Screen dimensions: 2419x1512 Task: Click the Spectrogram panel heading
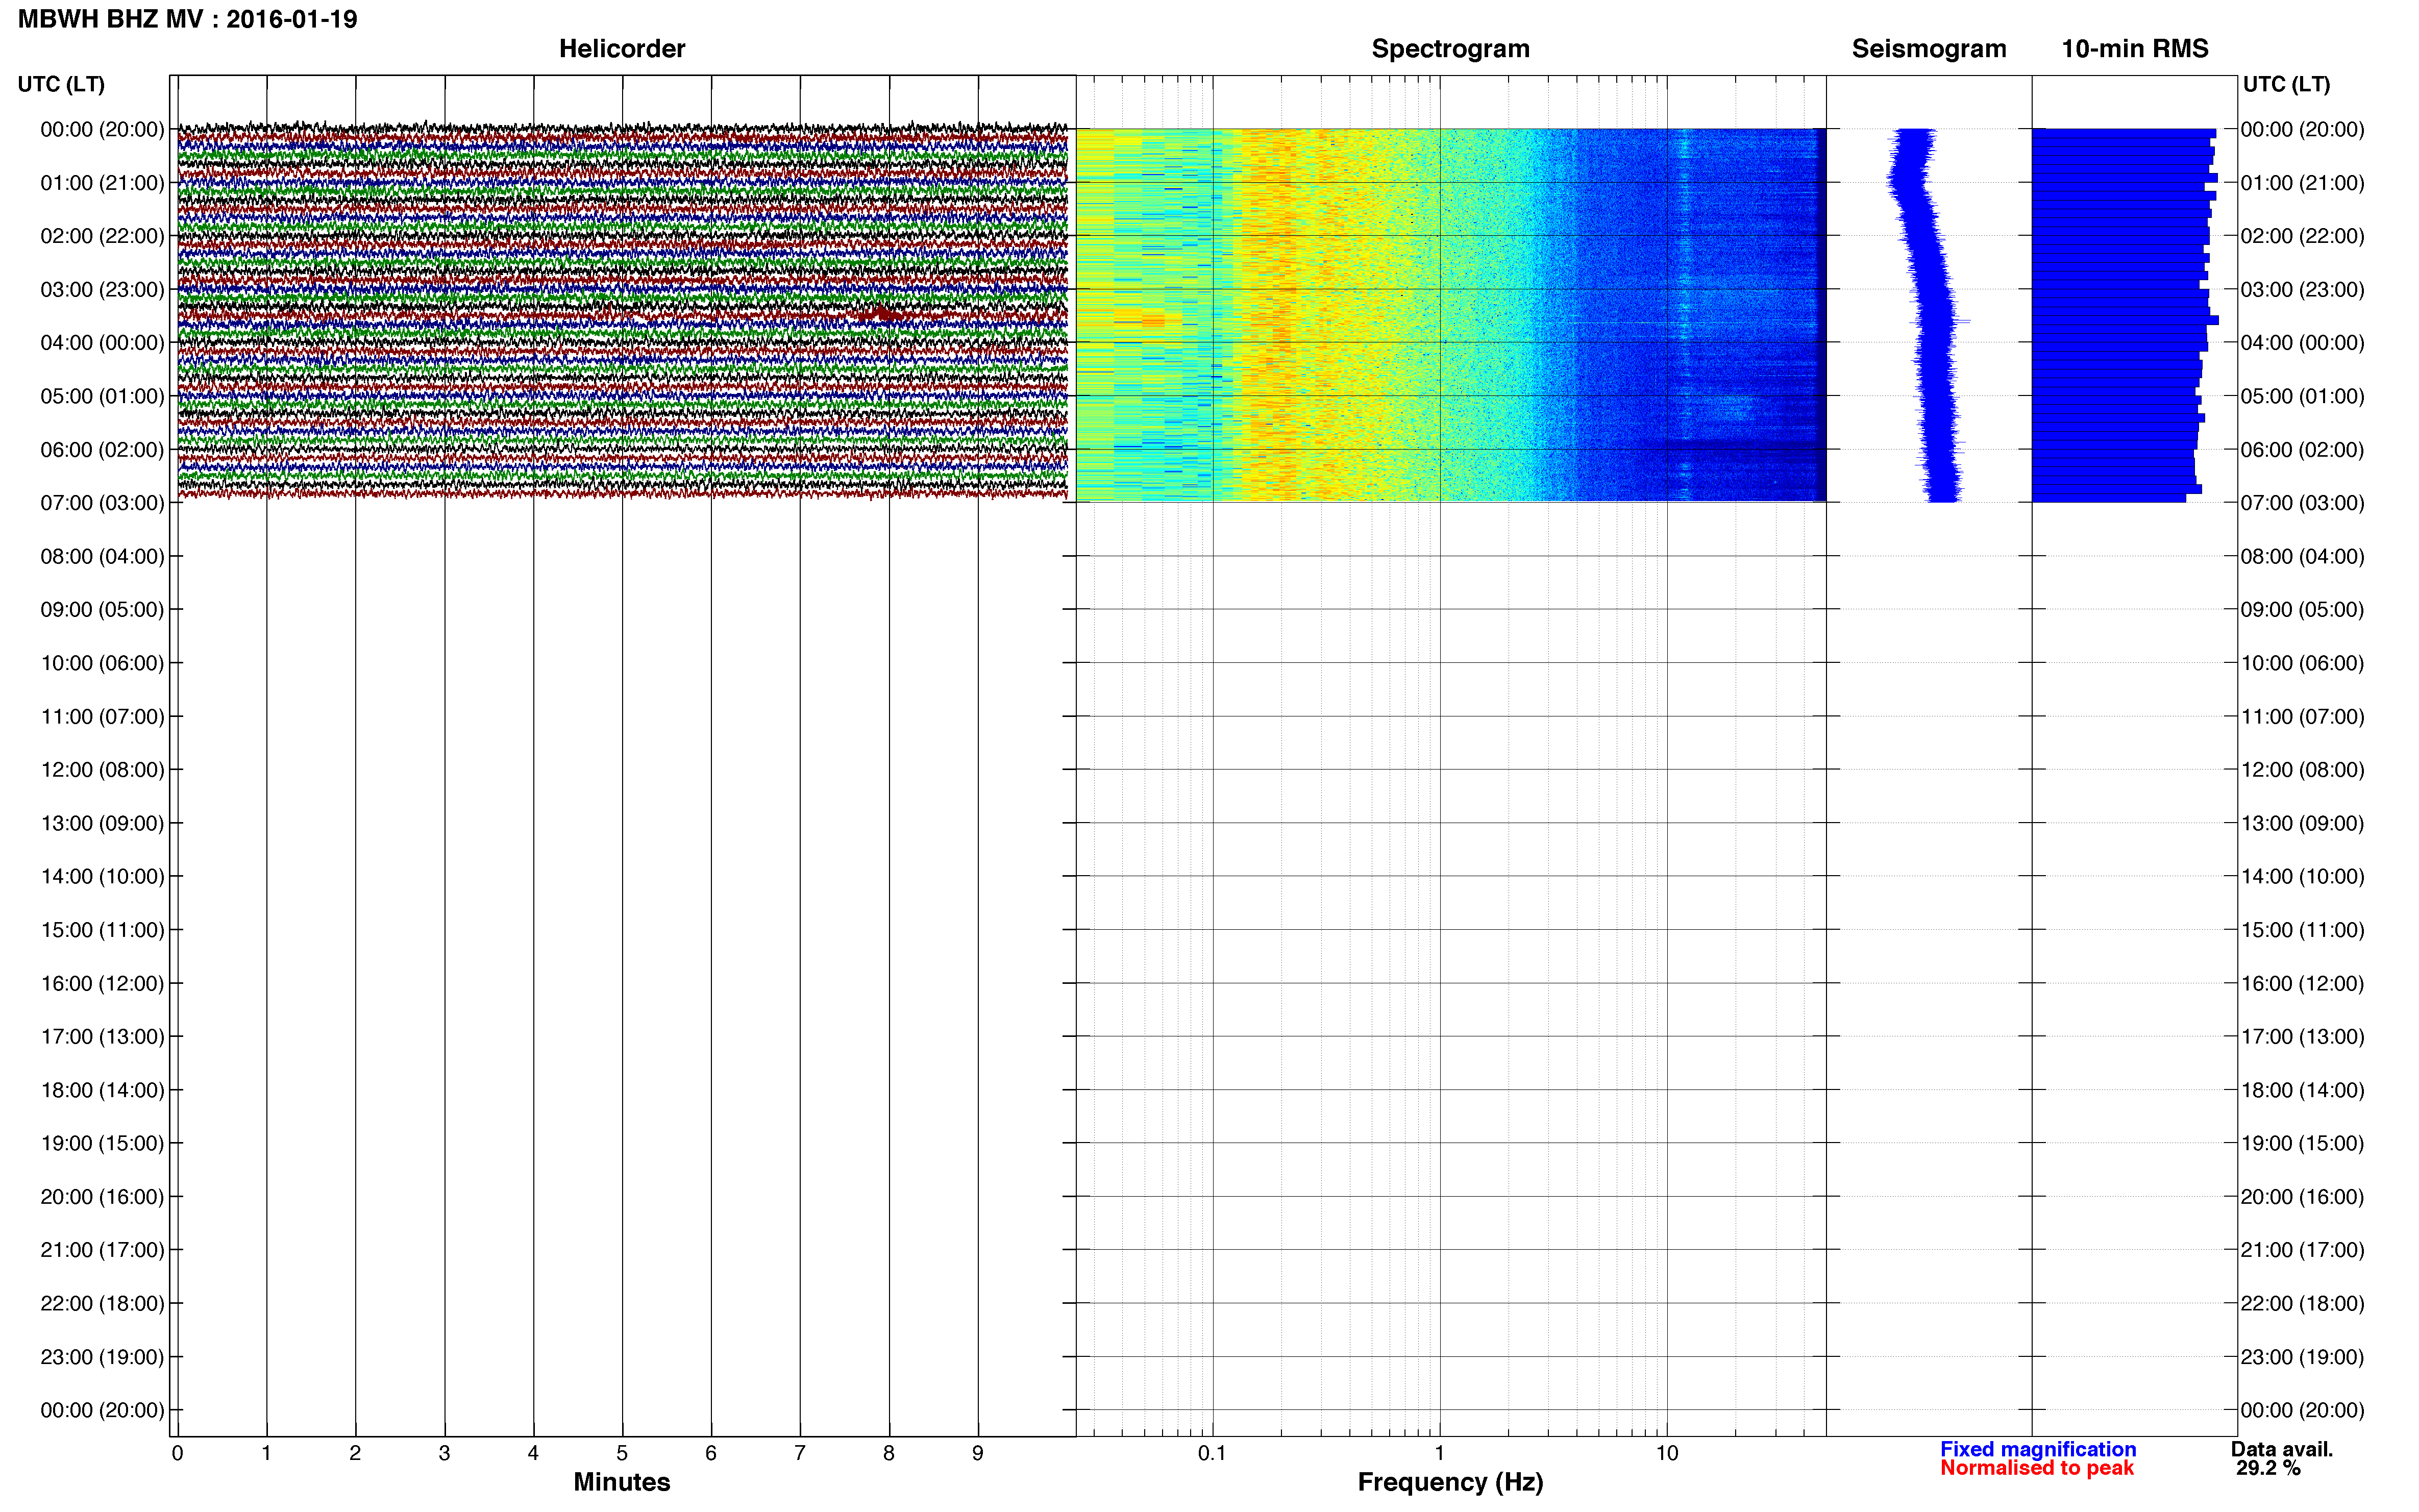coord(1450,48)
